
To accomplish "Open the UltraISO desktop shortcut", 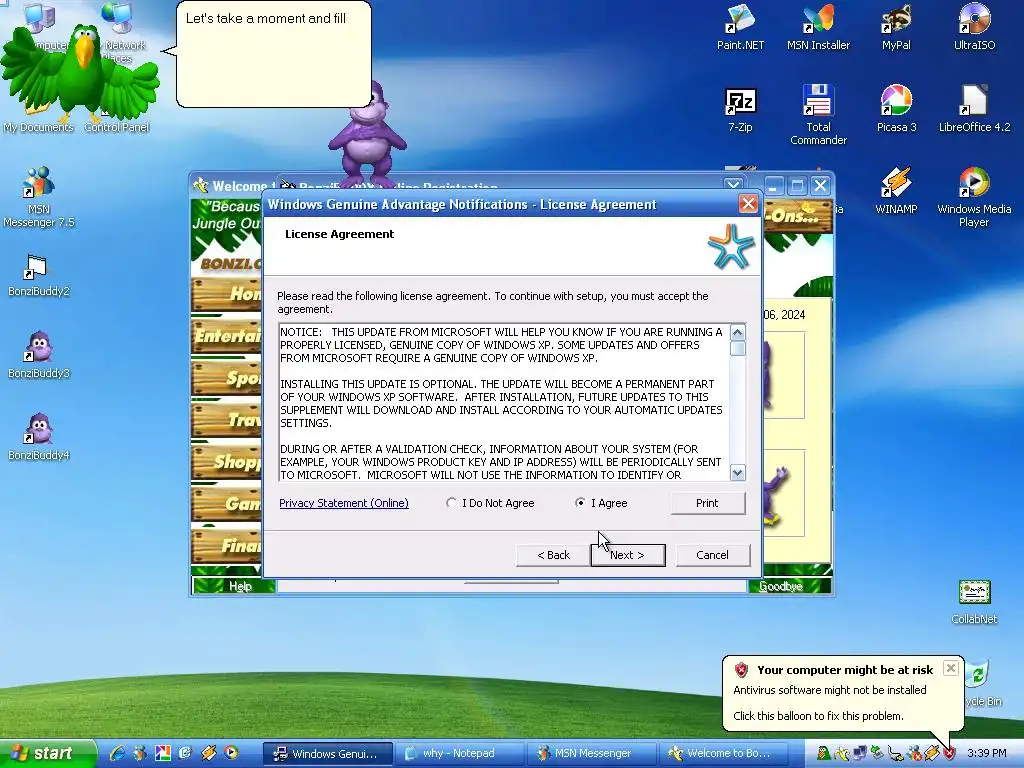I will 974,27.
